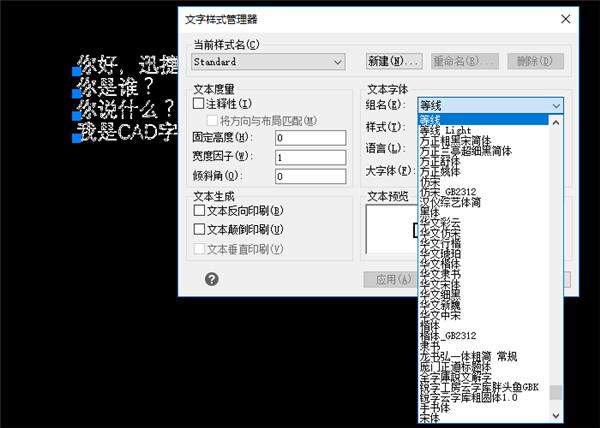Image resolution: width=600 pixels, height=428 pixels.
Task: Open the help question mark icon
Action: 212,279
